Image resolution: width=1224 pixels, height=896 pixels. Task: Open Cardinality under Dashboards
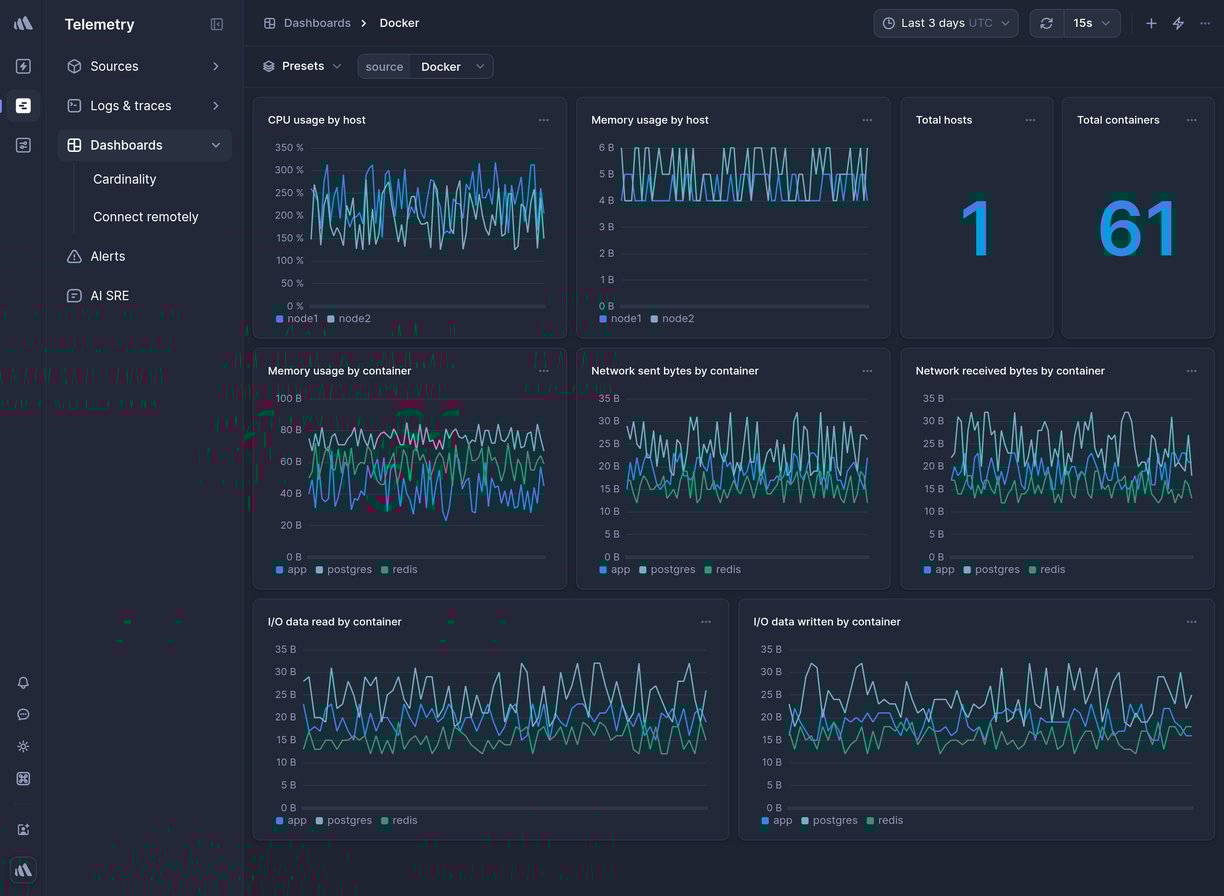click(125, 179)
